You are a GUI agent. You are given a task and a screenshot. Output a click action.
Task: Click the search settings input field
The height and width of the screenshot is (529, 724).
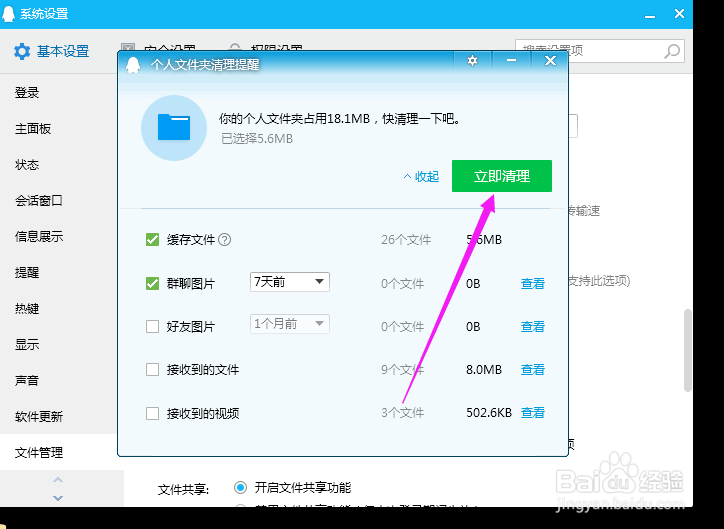(600, 51)
